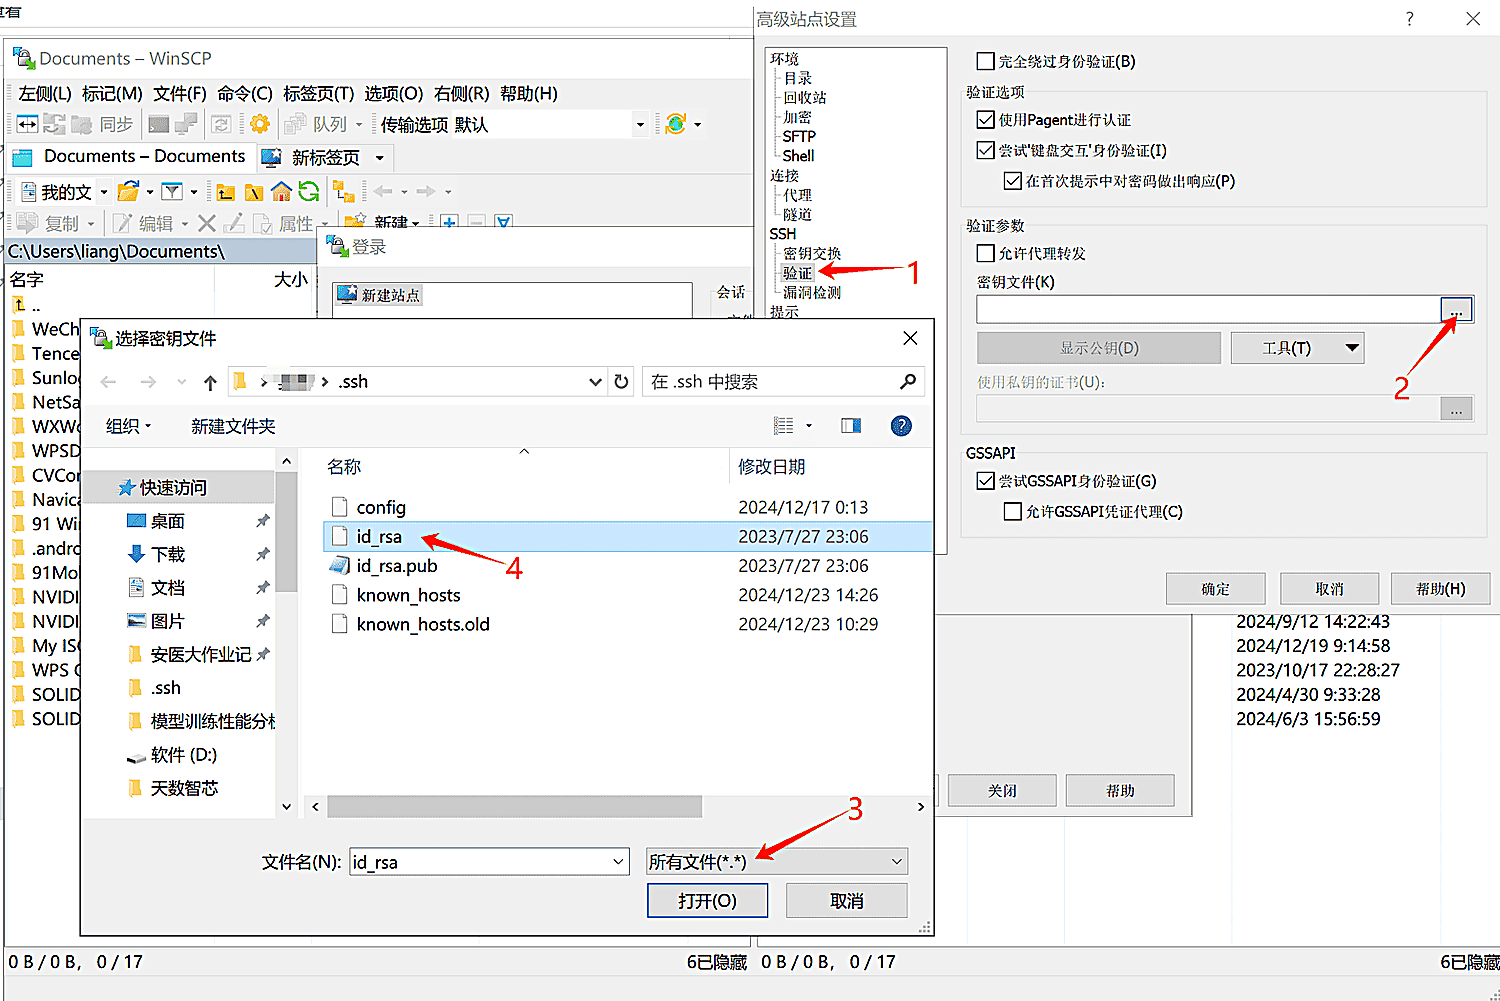Check 完全绕过身份验证(B) checkbox
Screen dimensions: 1500x1001
(986, 61)
